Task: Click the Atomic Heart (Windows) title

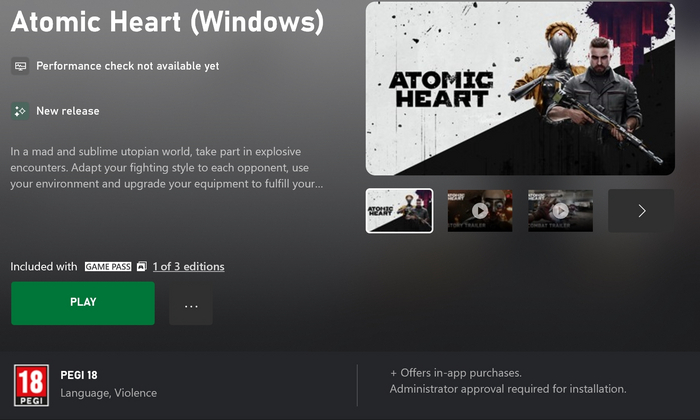Action: (x=167, y=21)
